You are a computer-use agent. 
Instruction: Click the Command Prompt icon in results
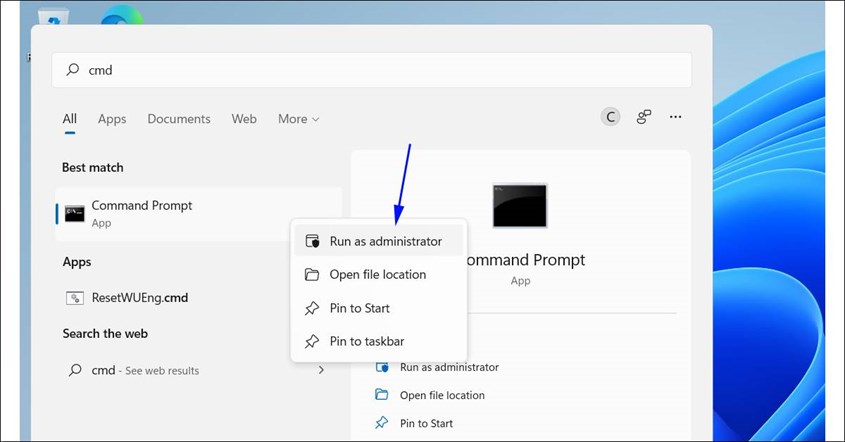coord(74,214)
